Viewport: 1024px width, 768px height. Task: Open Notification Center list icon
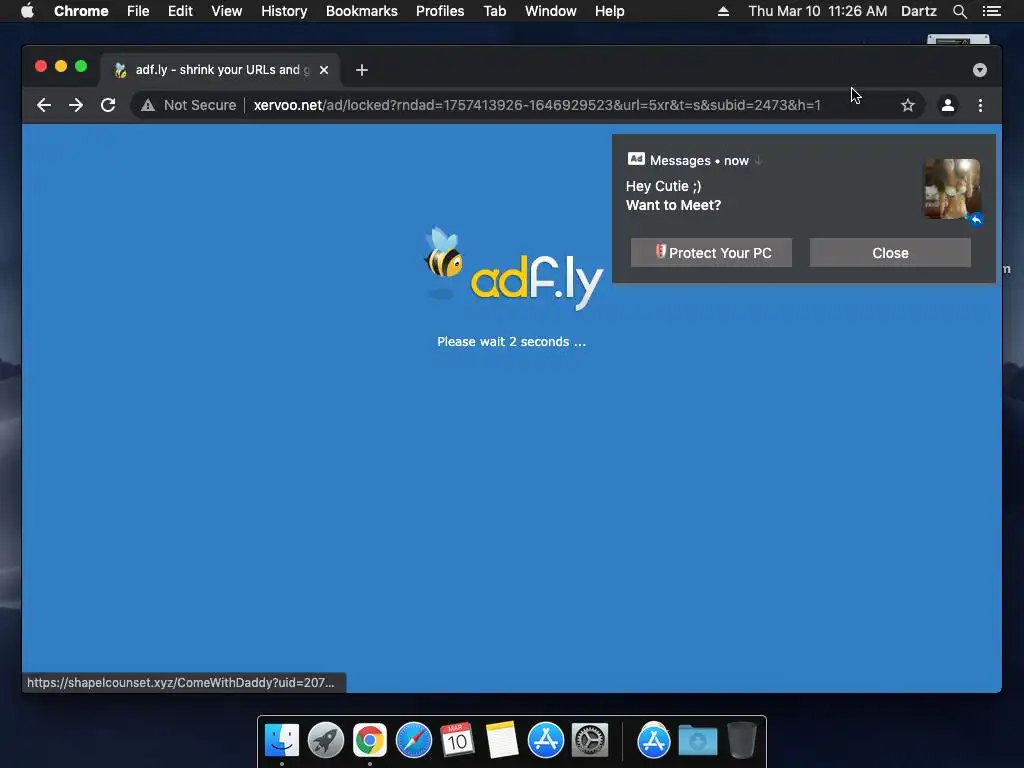[991, 11]
